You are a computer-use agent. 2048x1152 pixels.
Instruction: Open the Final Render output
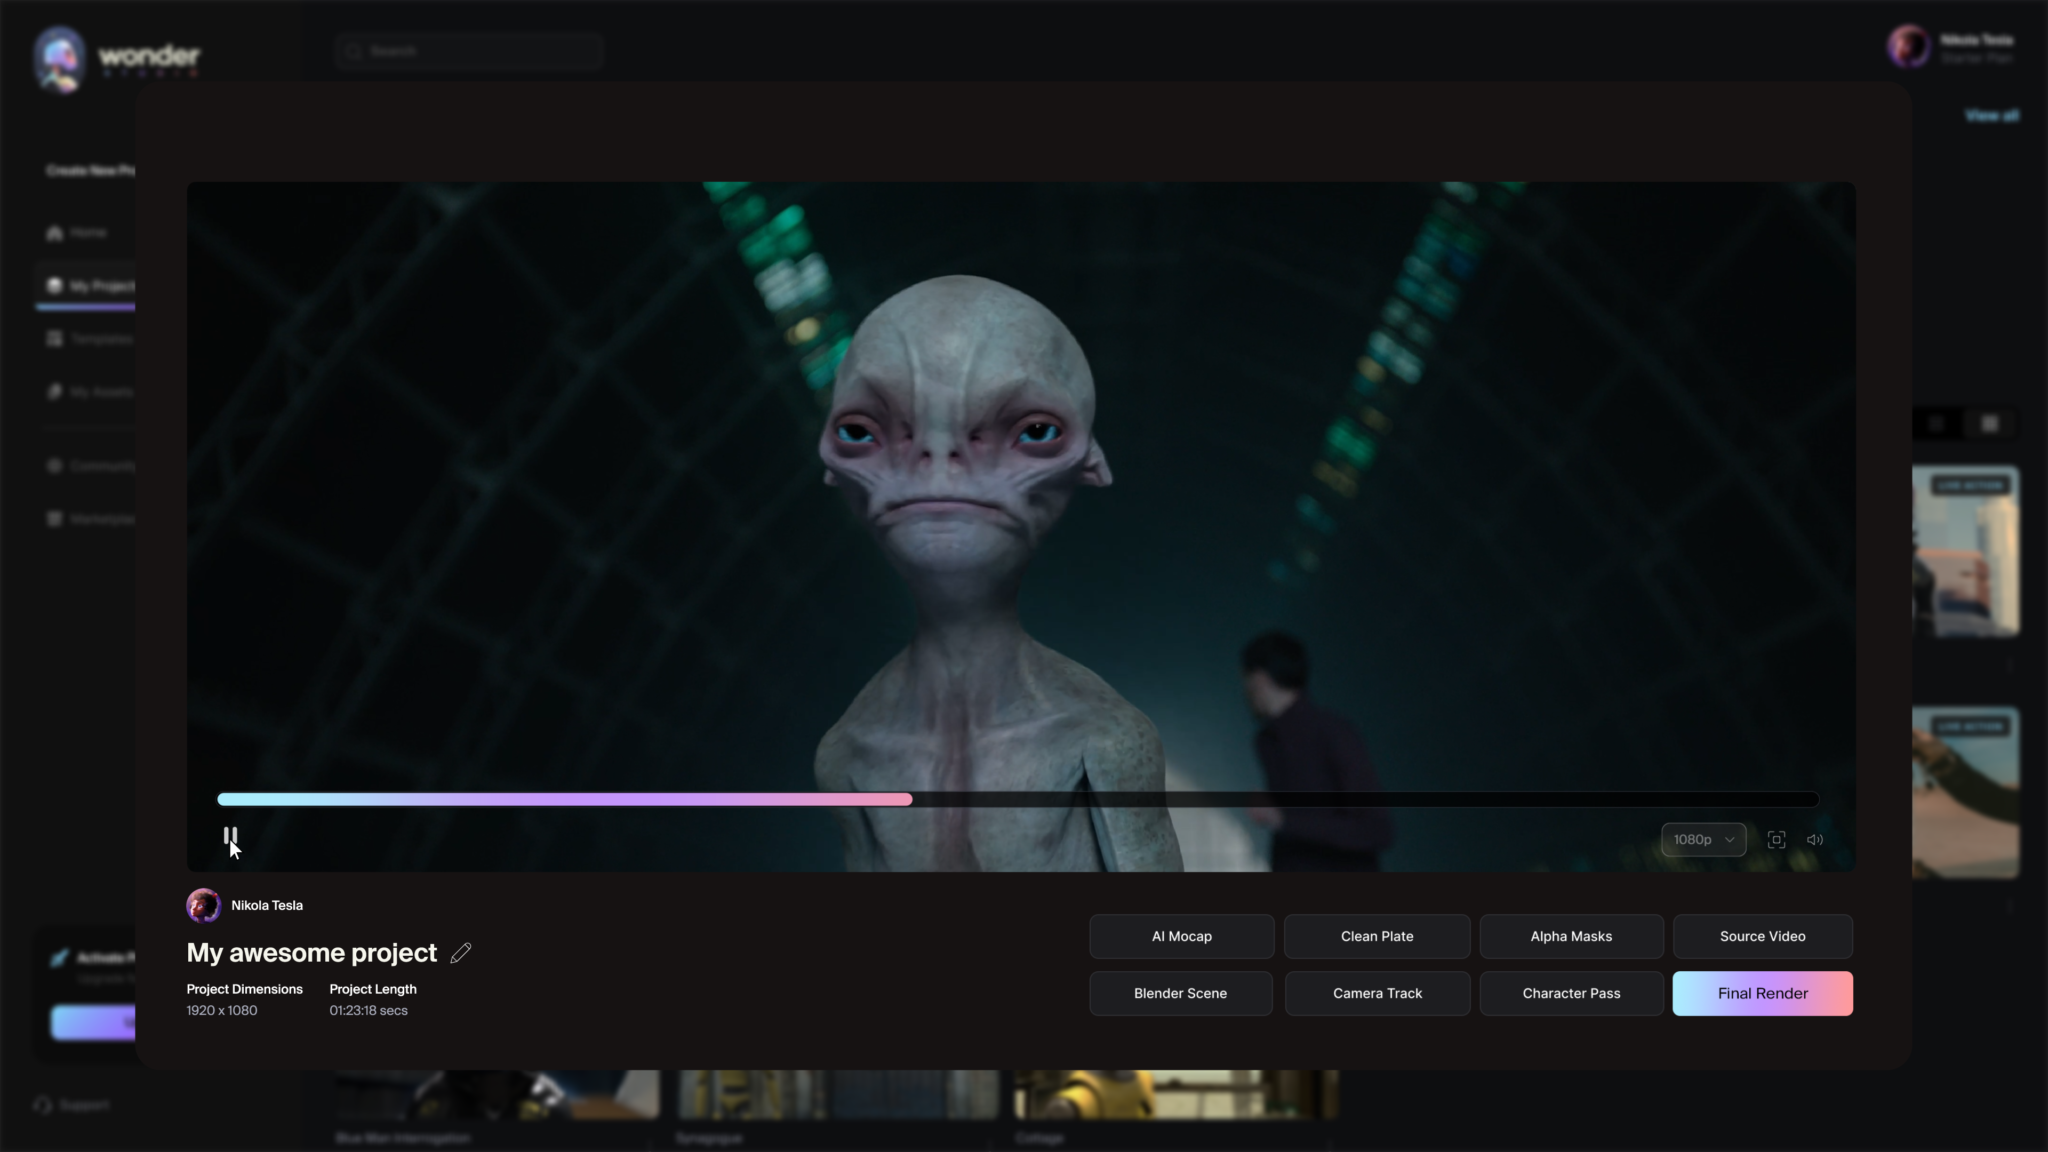1762,993
